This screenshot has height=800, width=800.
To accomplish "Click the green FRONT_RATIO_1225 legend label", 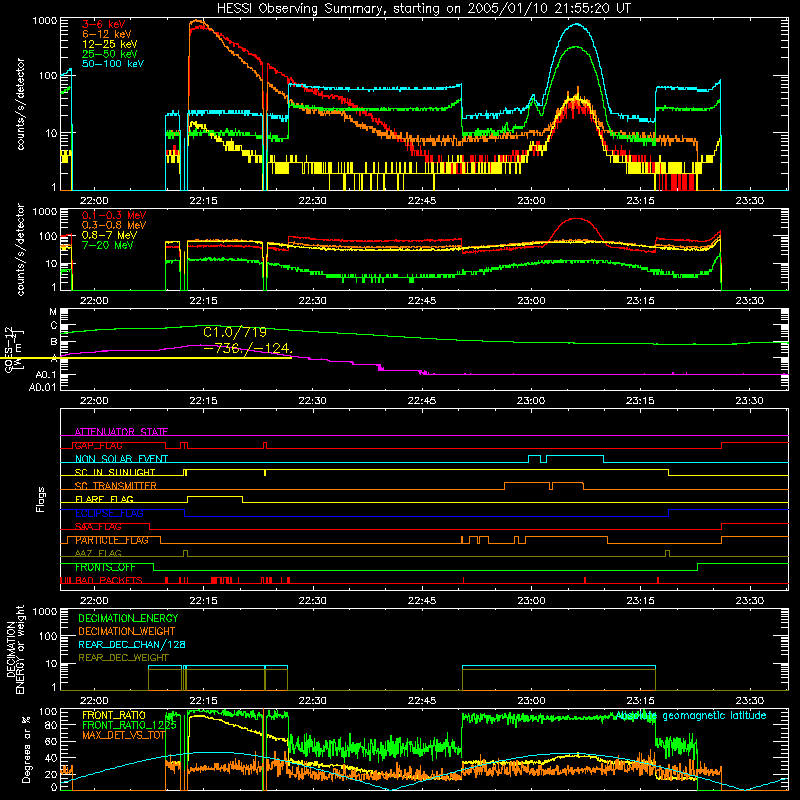I will 129,725.
